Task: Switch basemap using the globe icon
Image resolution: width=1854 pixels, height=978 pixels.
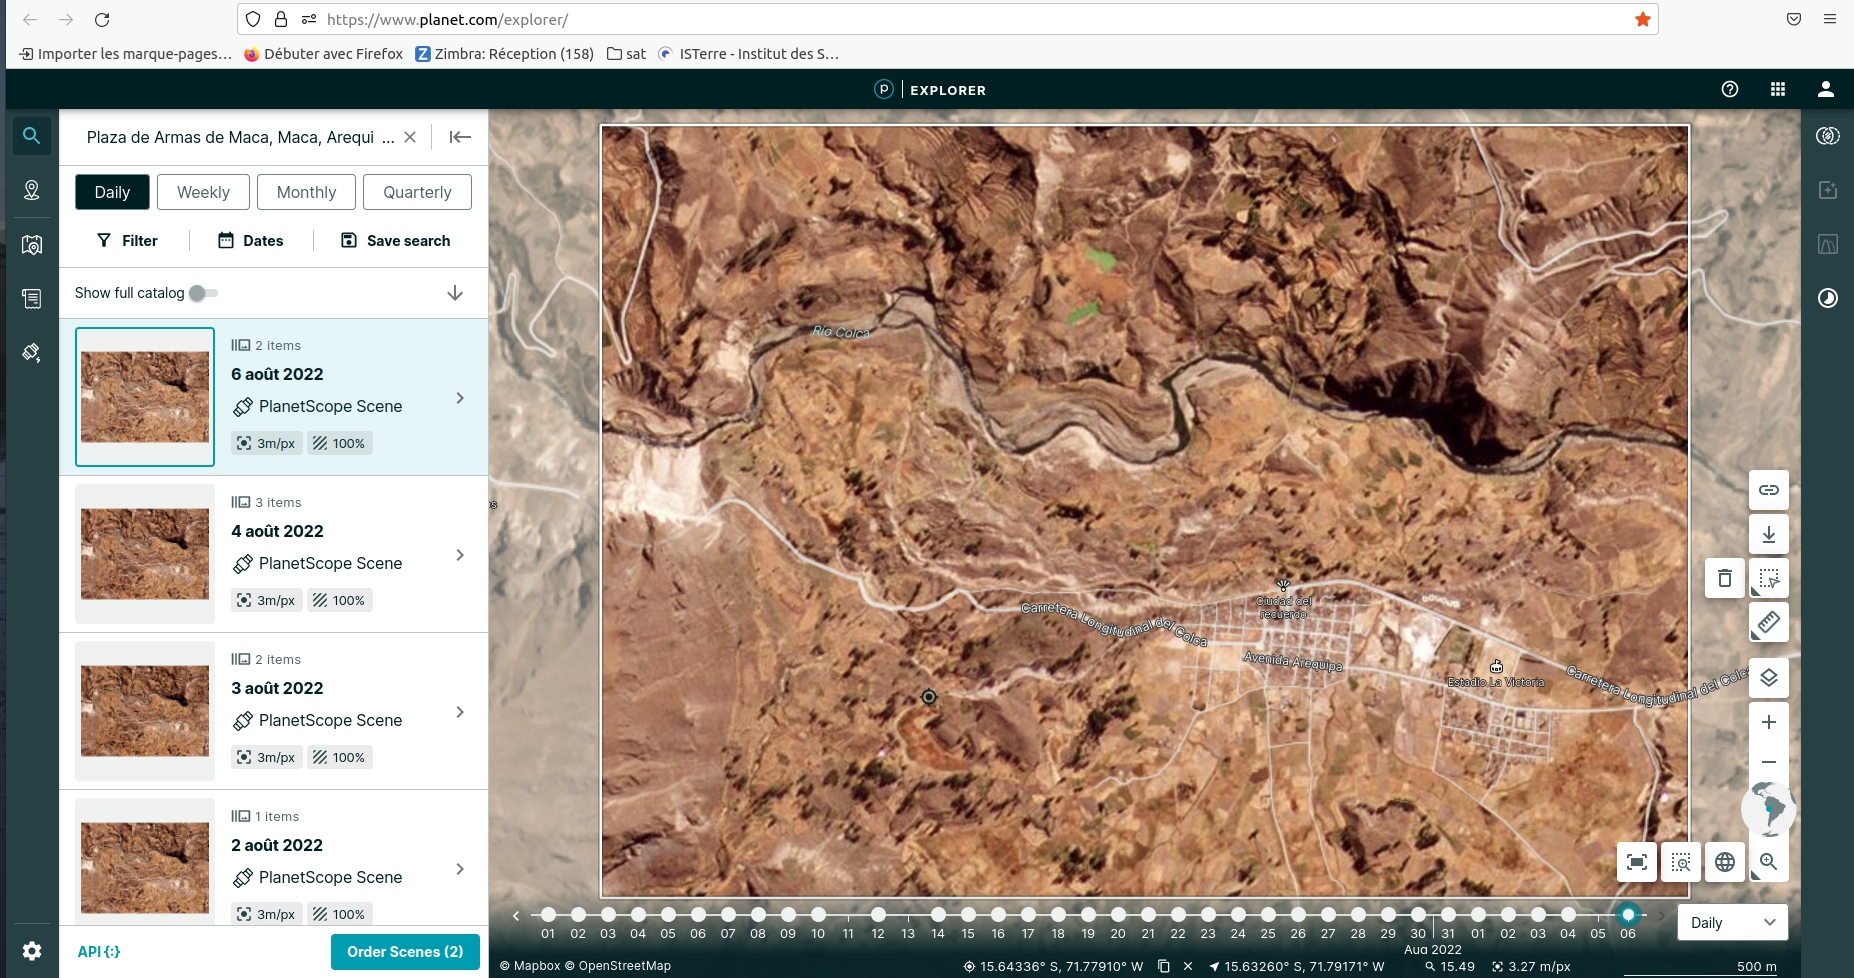Action: (x=1724, y=862)
